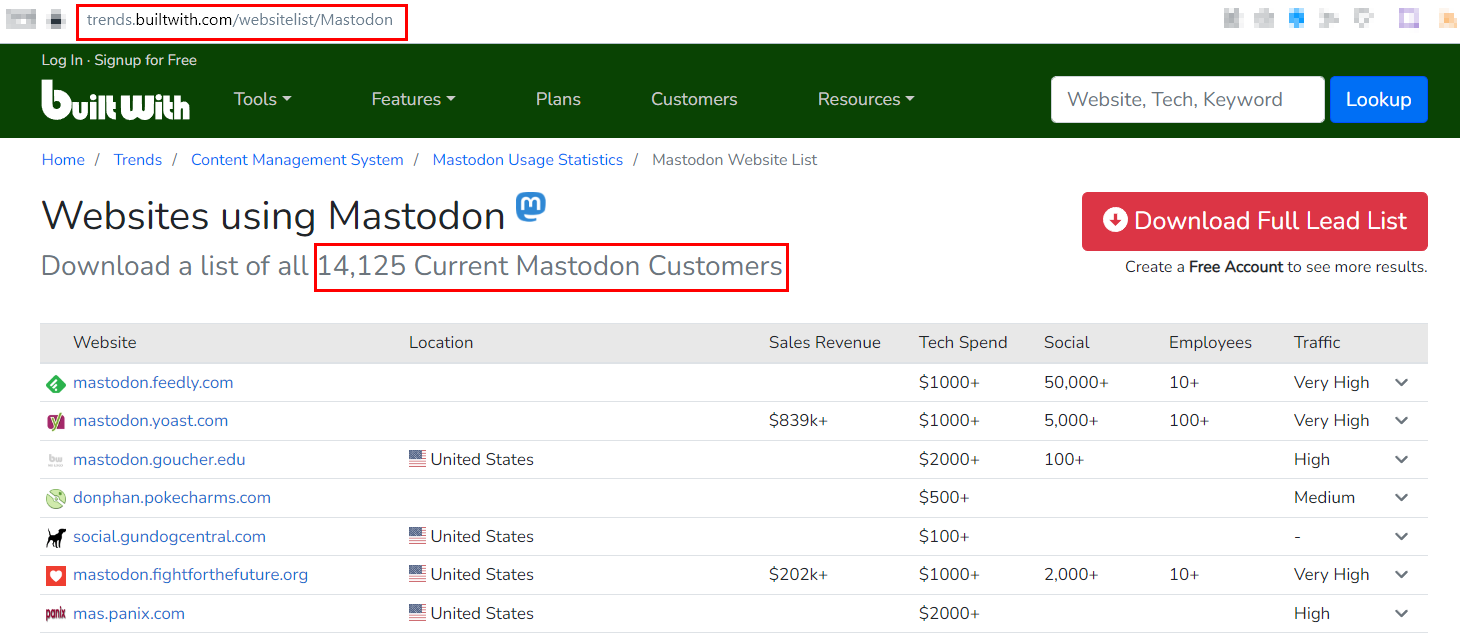Click the Download Full Lead List button
1460x636 pixels.
1254,221
